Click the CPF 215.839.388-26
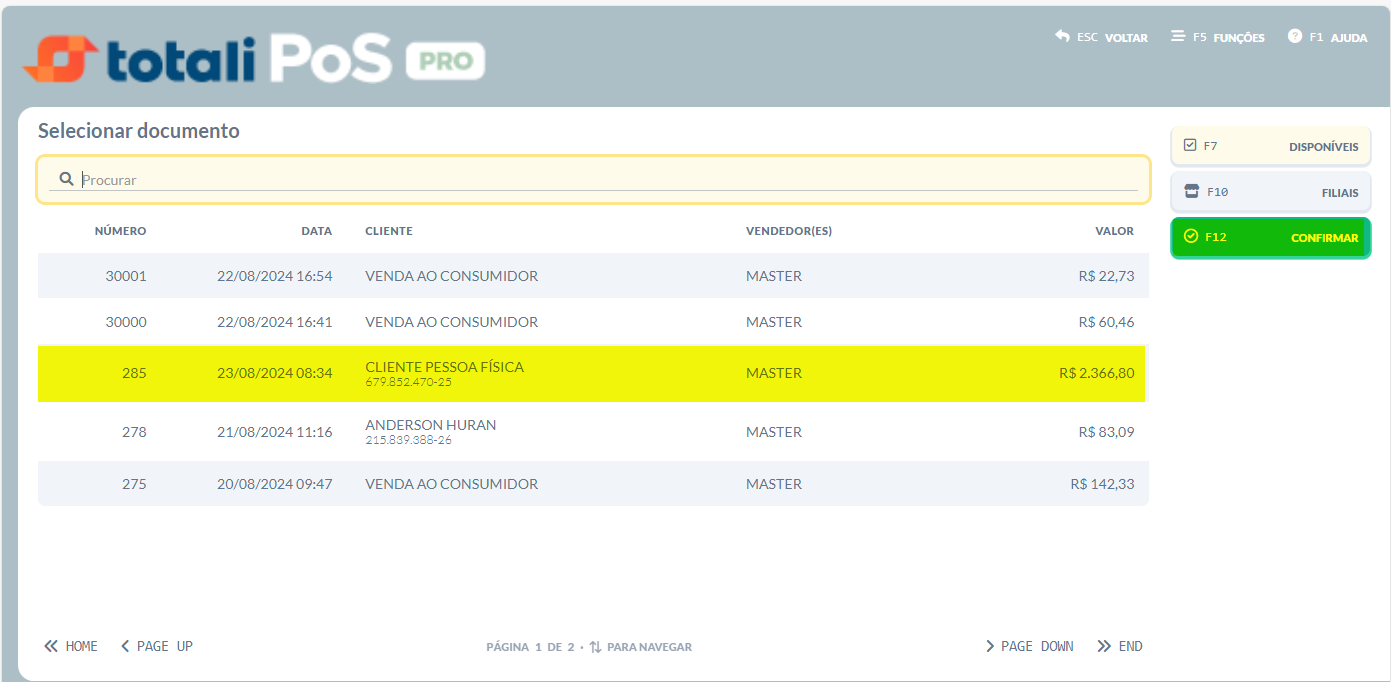Image resolution: width=1391 pixels, height=682 pixels. click(409, 440)
